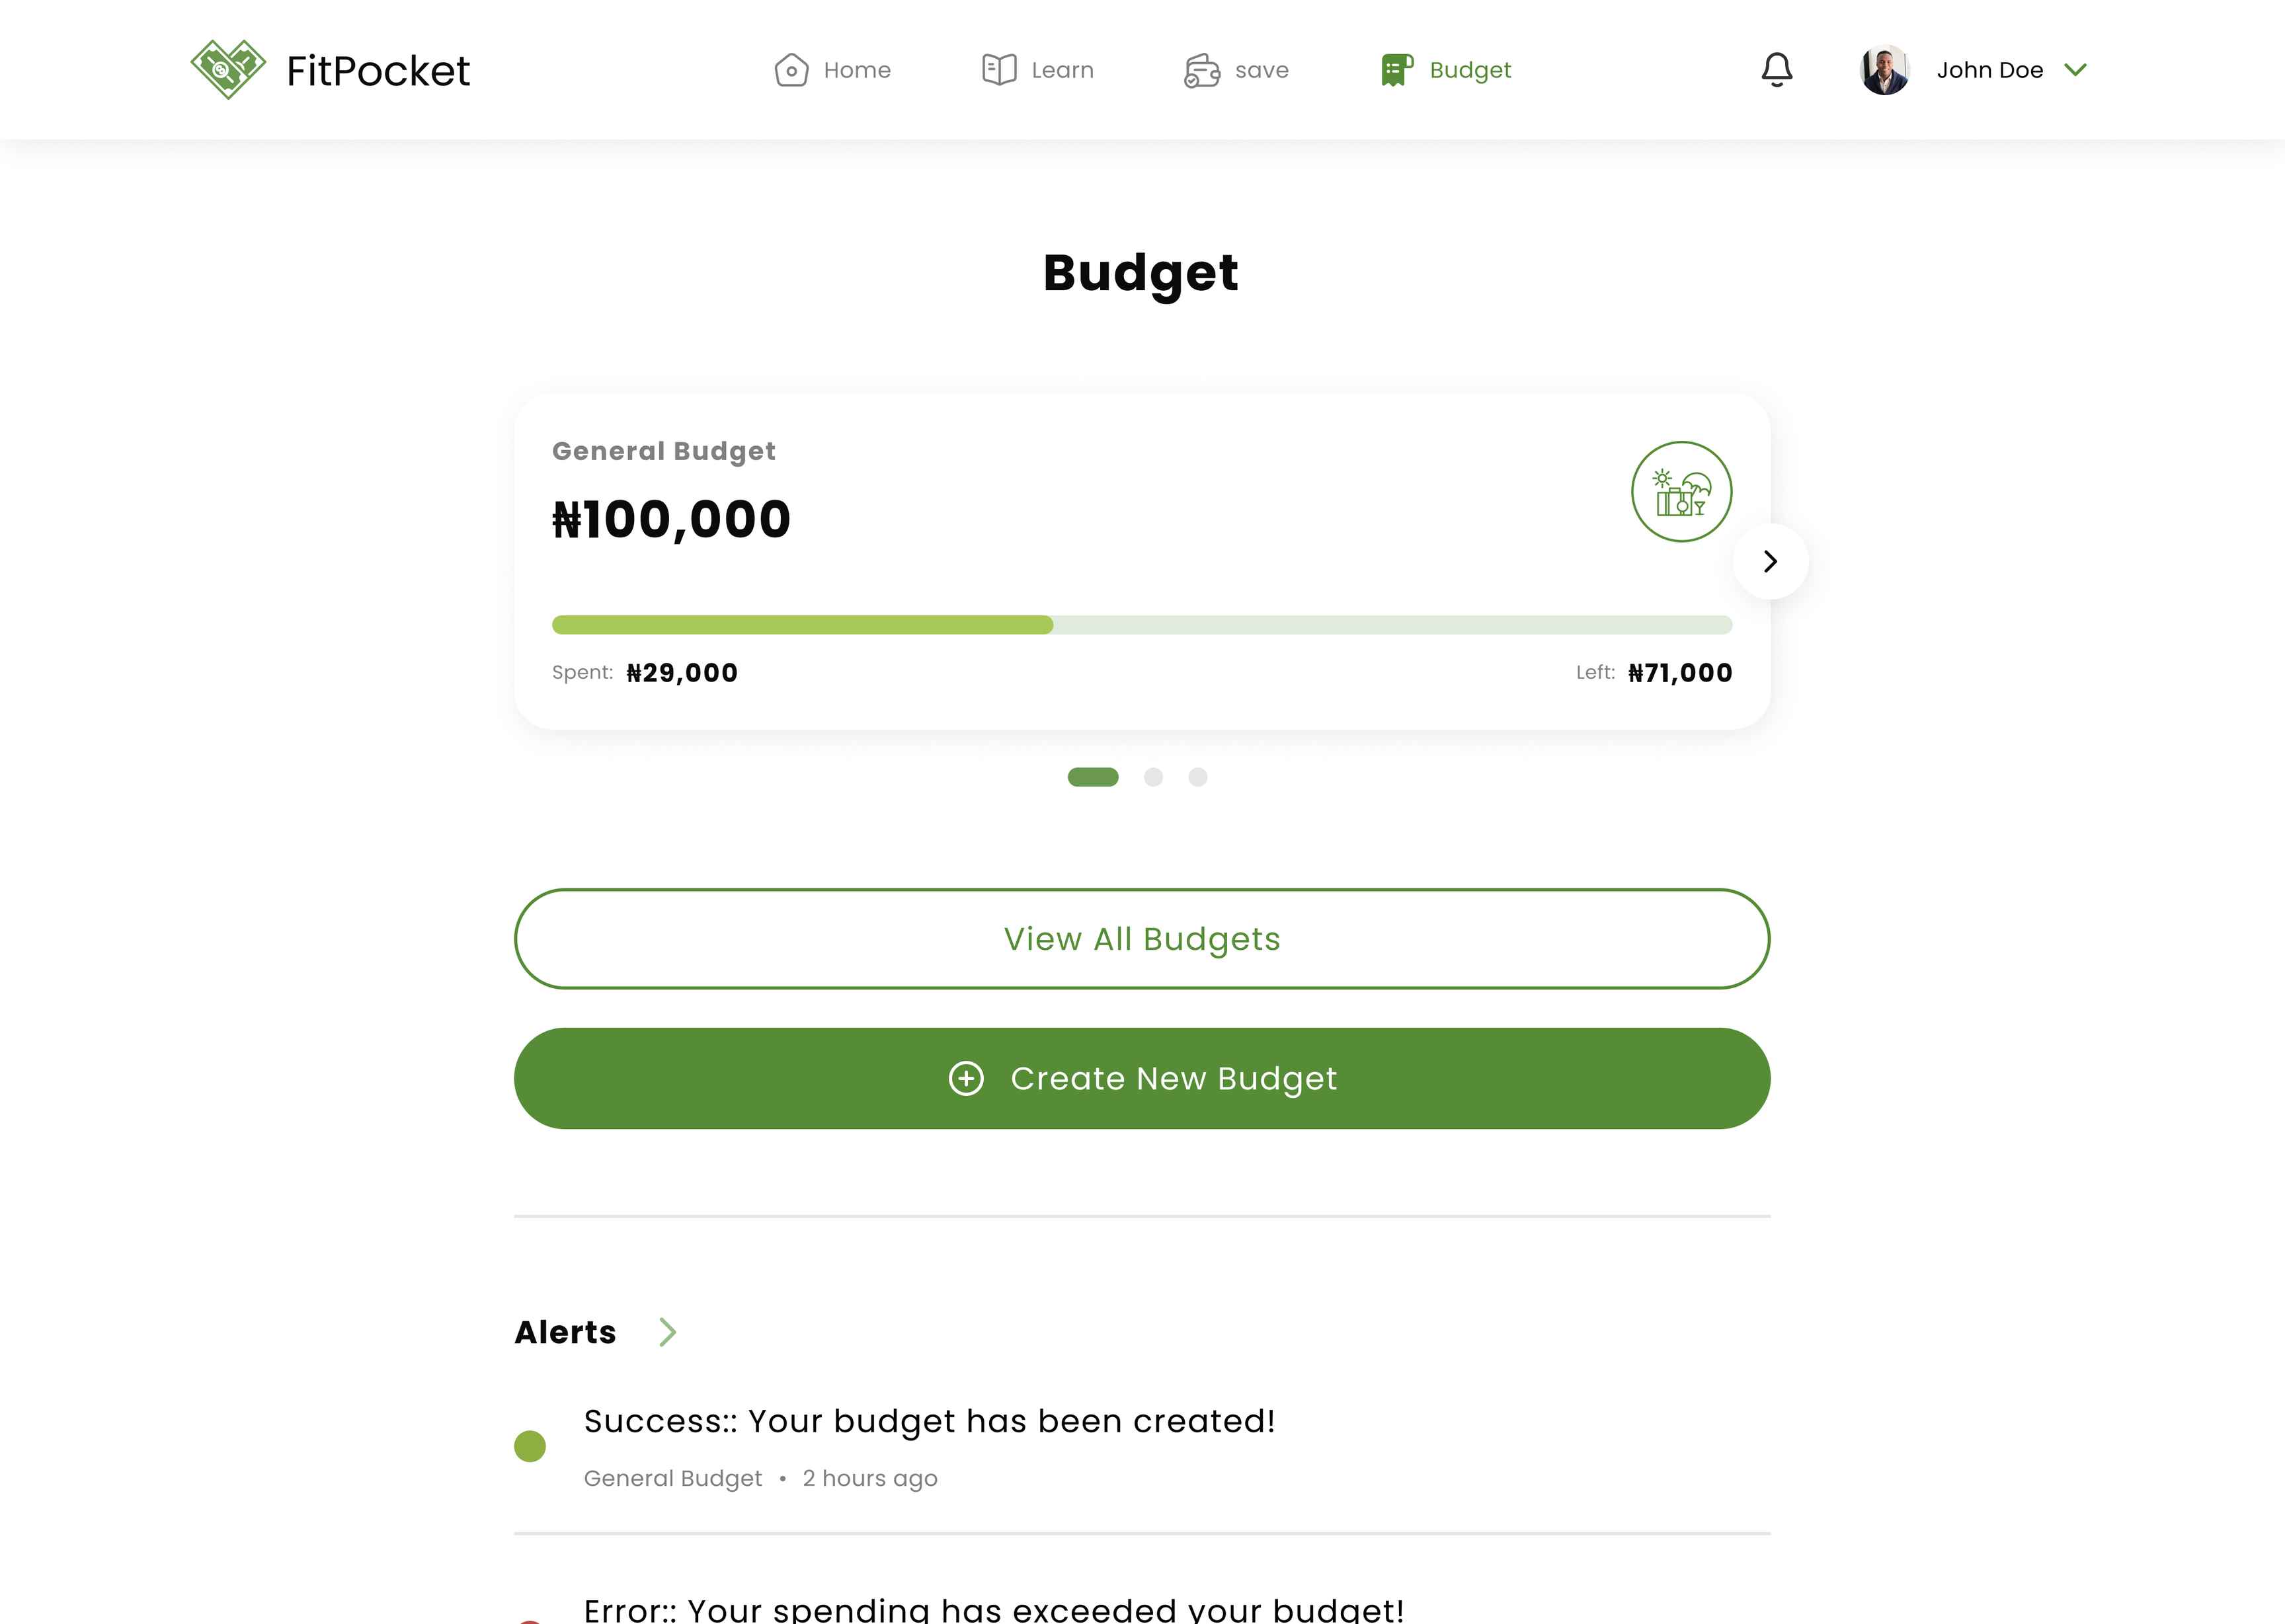Click the vacation category icon on budget card
This screenshot has height=1624, width=2285.
[1681, 492]
